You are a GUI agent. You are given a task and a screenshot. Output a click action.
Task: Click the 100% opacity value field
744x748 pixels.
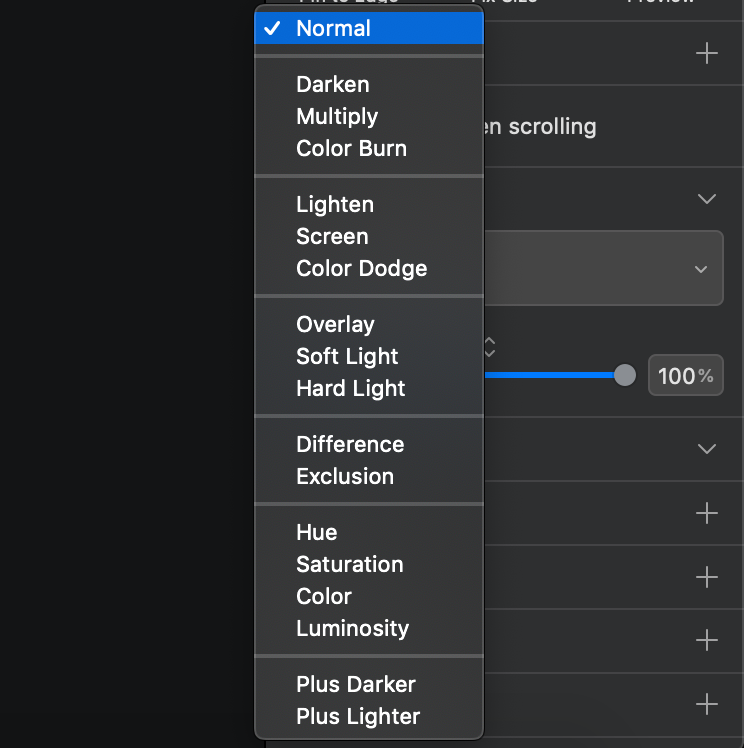click(x=685, y=376)
